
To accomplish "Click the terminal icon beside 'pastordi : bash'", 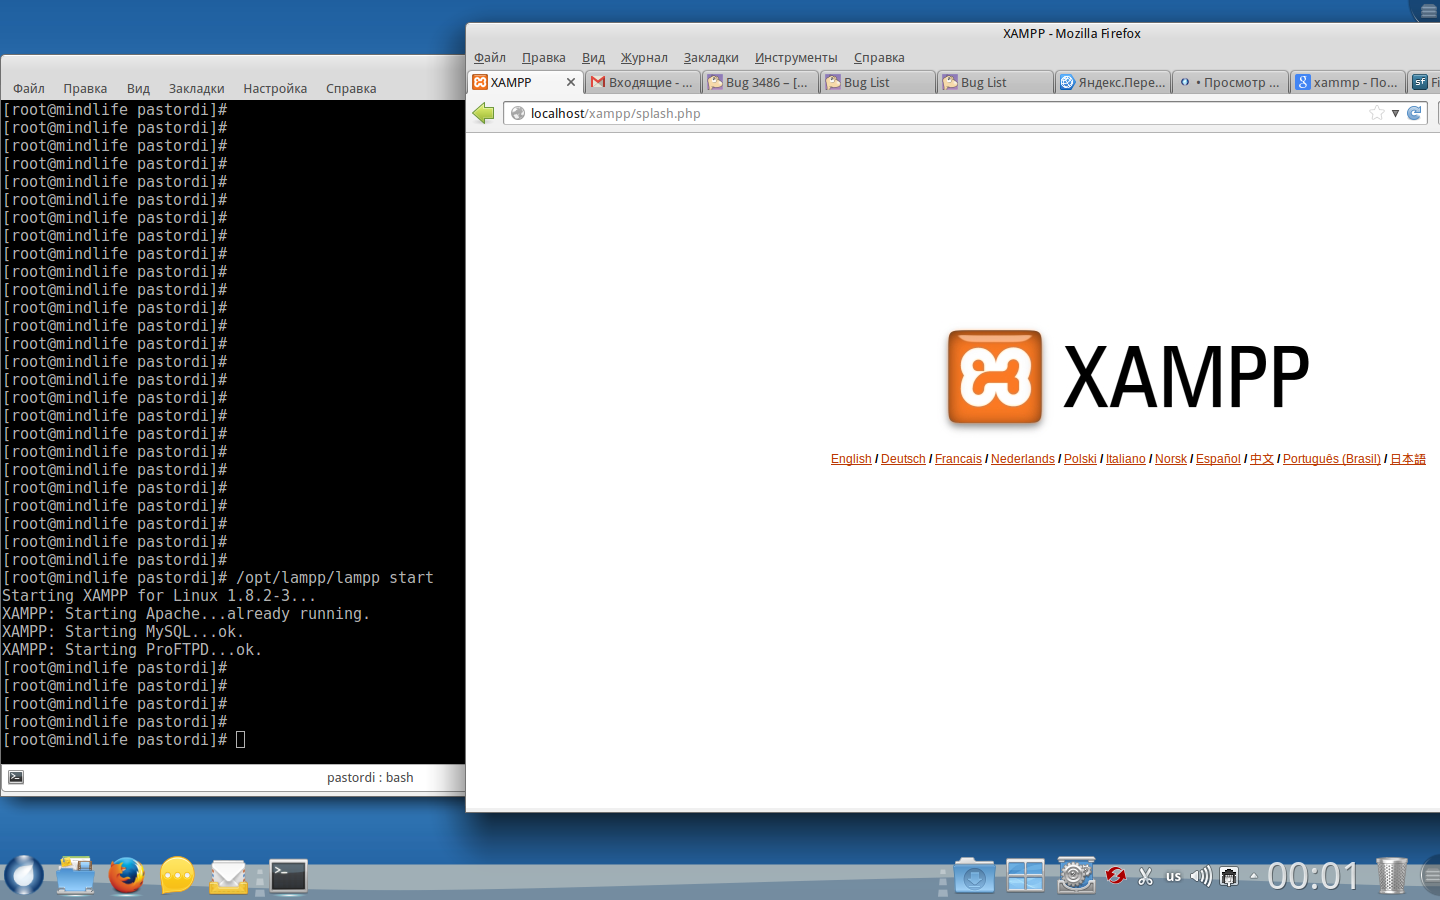I will [x=16, y=777].
